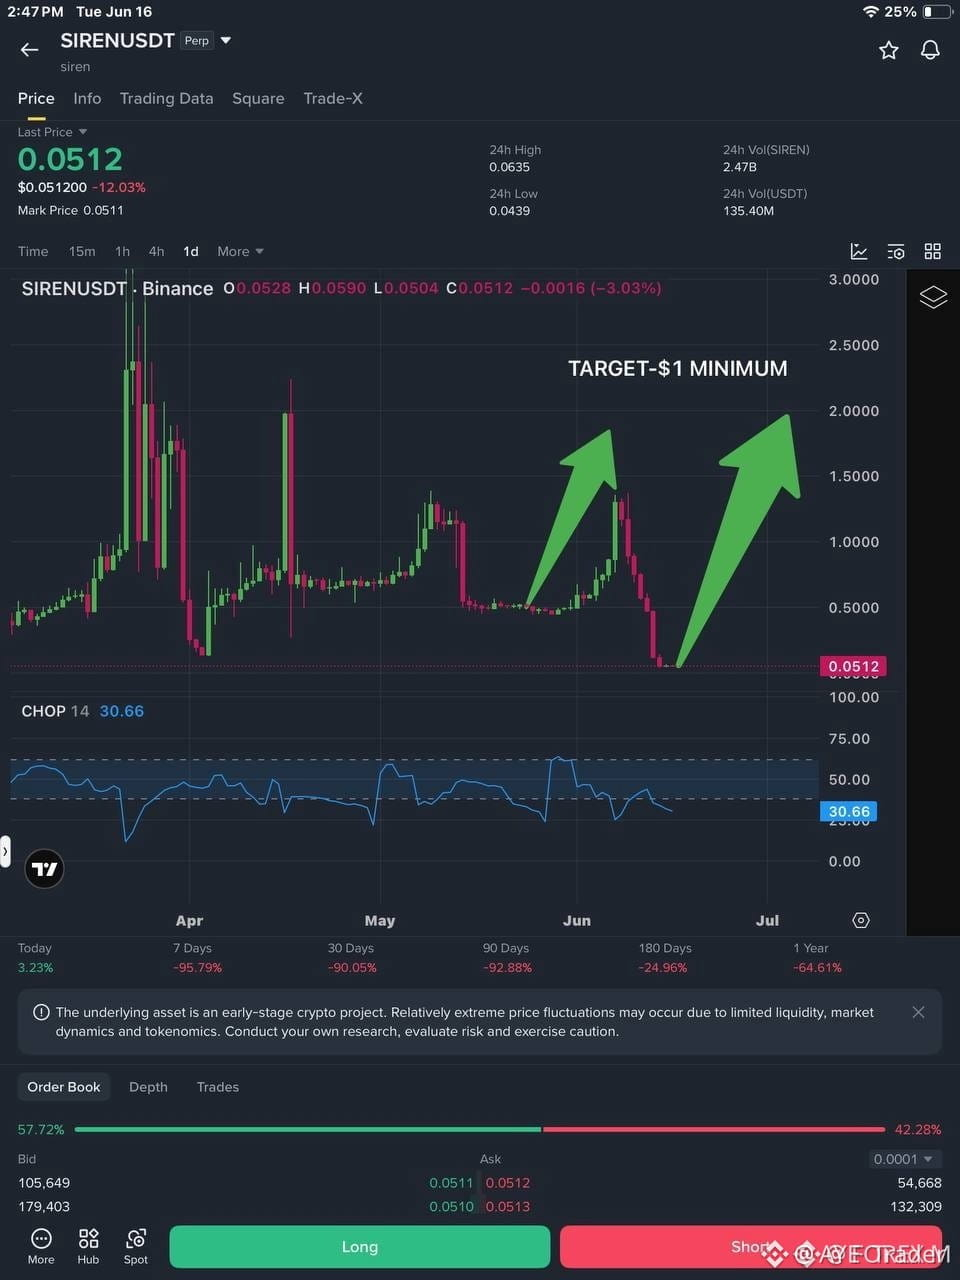This screenshot has height=1280, width=960.
Task: Select the Price tab
Action: tap(36, 98)
